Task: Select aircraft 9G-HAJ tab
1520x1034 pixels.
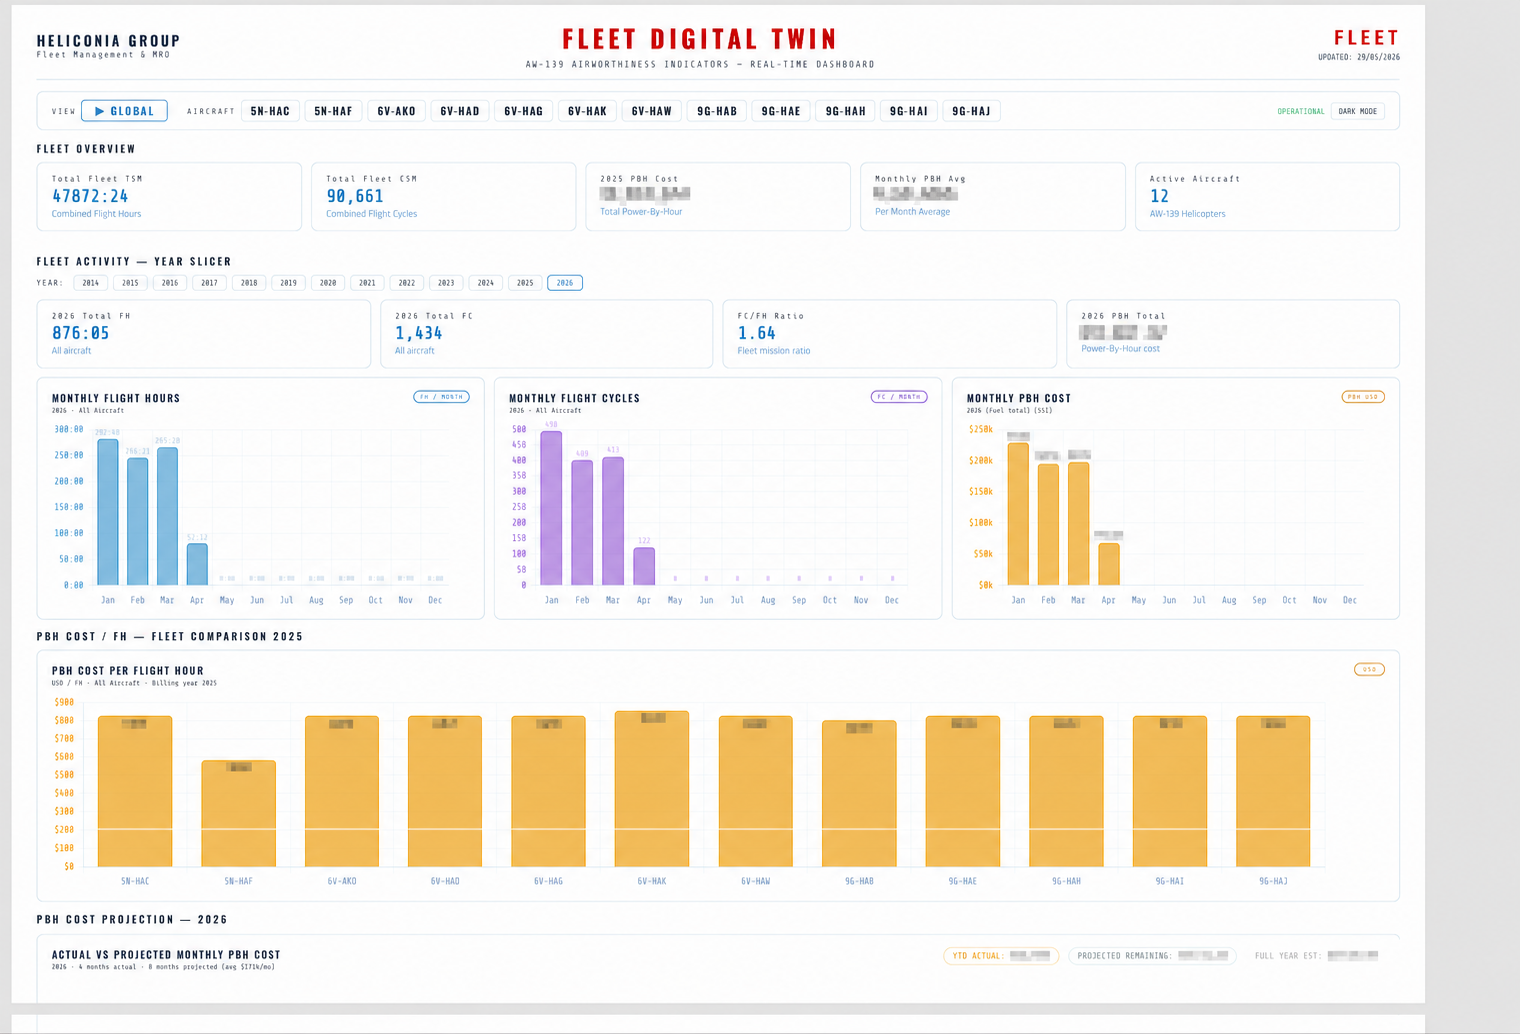Action: (971, 111)
